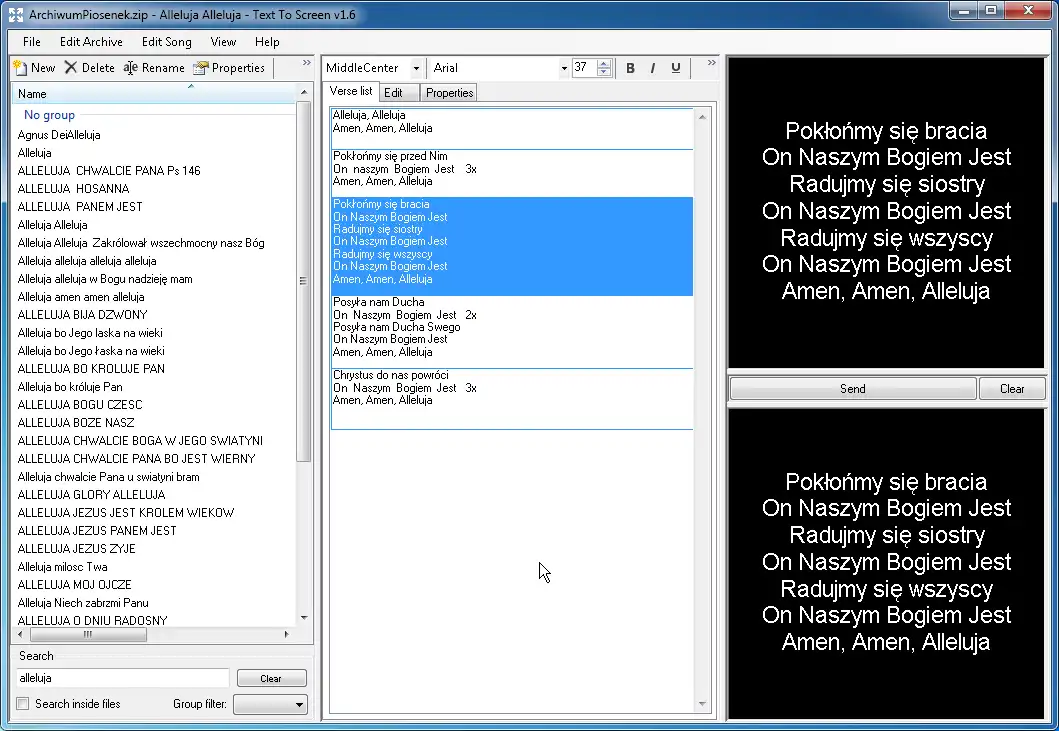
Task: Open the Help menu
Action: pos(267,42)
